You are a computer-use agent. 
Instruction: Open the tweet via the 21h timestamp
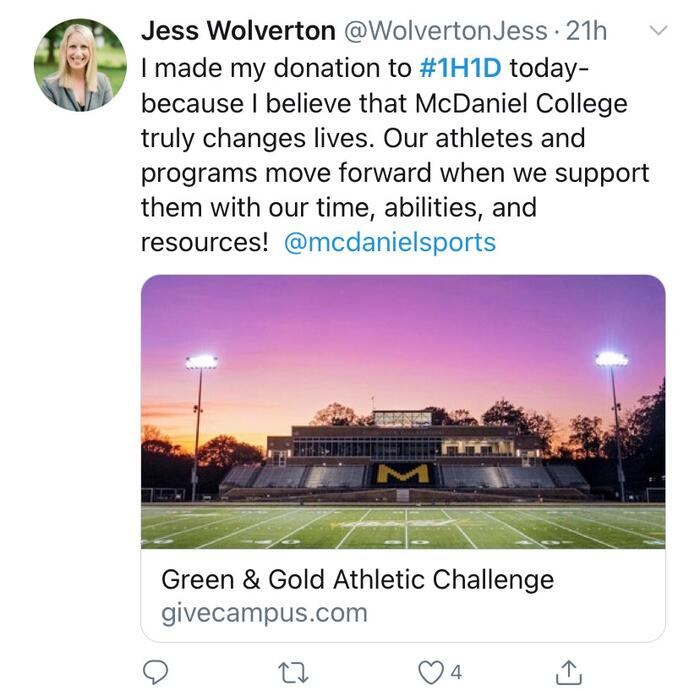point(586,31)
